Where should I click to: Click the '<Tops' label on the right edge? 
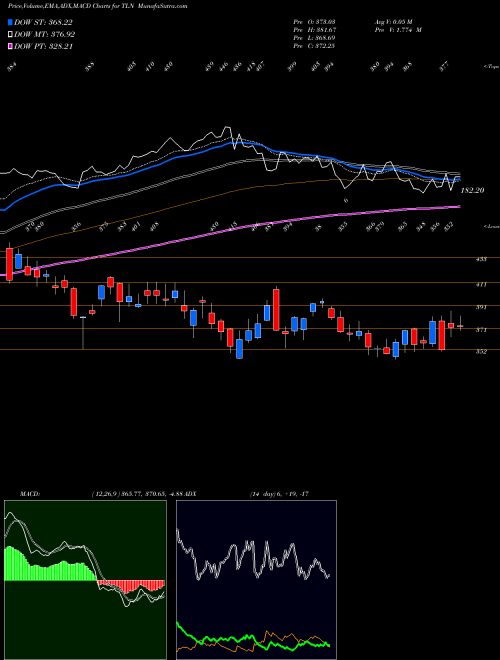pos(492,67)
